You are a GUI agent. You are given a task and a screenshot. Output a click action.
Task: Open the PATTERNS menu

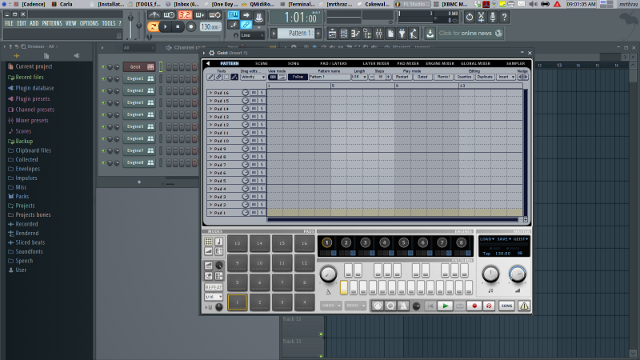pos(52,23)
